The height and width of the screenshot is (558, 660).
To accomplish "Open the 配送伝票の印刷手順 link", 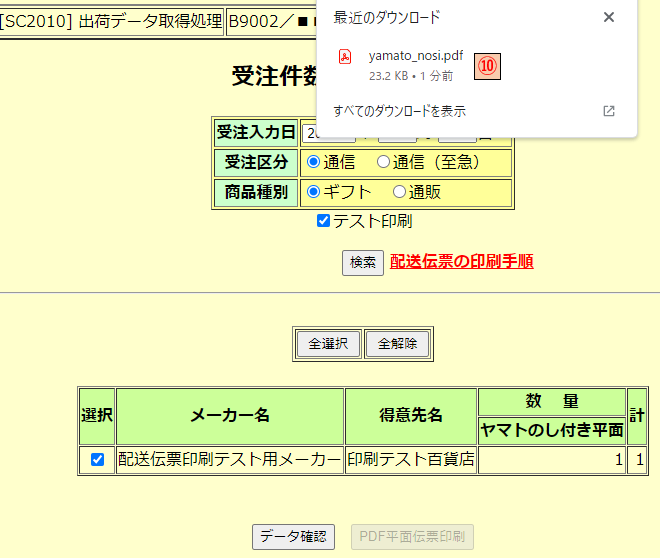I will tap(461, 261).
